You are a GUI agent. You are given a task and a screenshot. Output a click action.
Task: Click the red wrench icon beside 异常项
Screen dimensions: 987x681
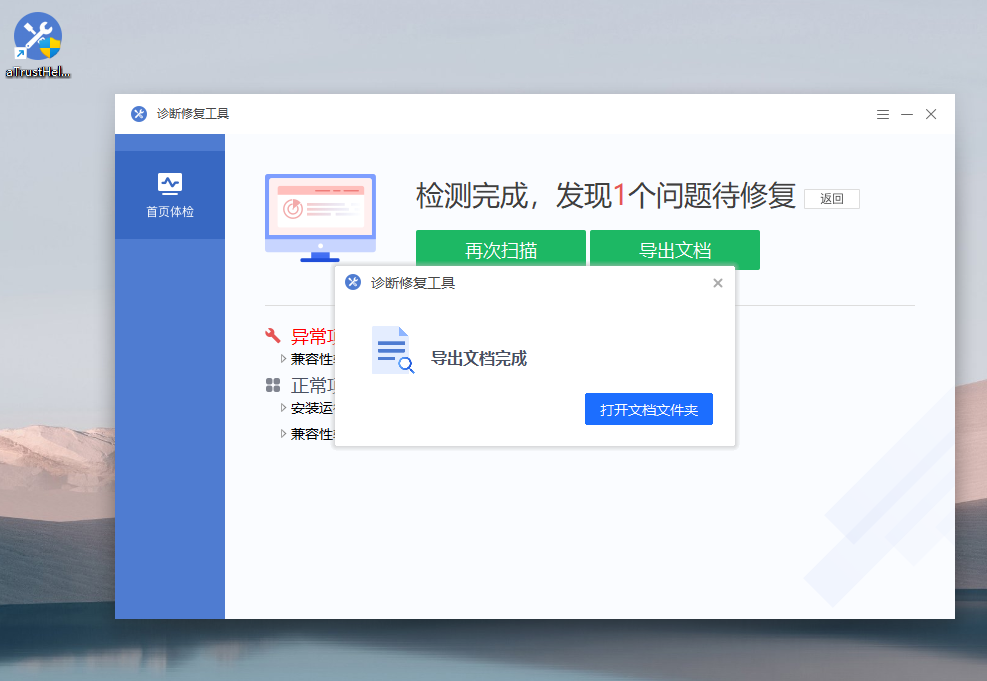[273, 336]
